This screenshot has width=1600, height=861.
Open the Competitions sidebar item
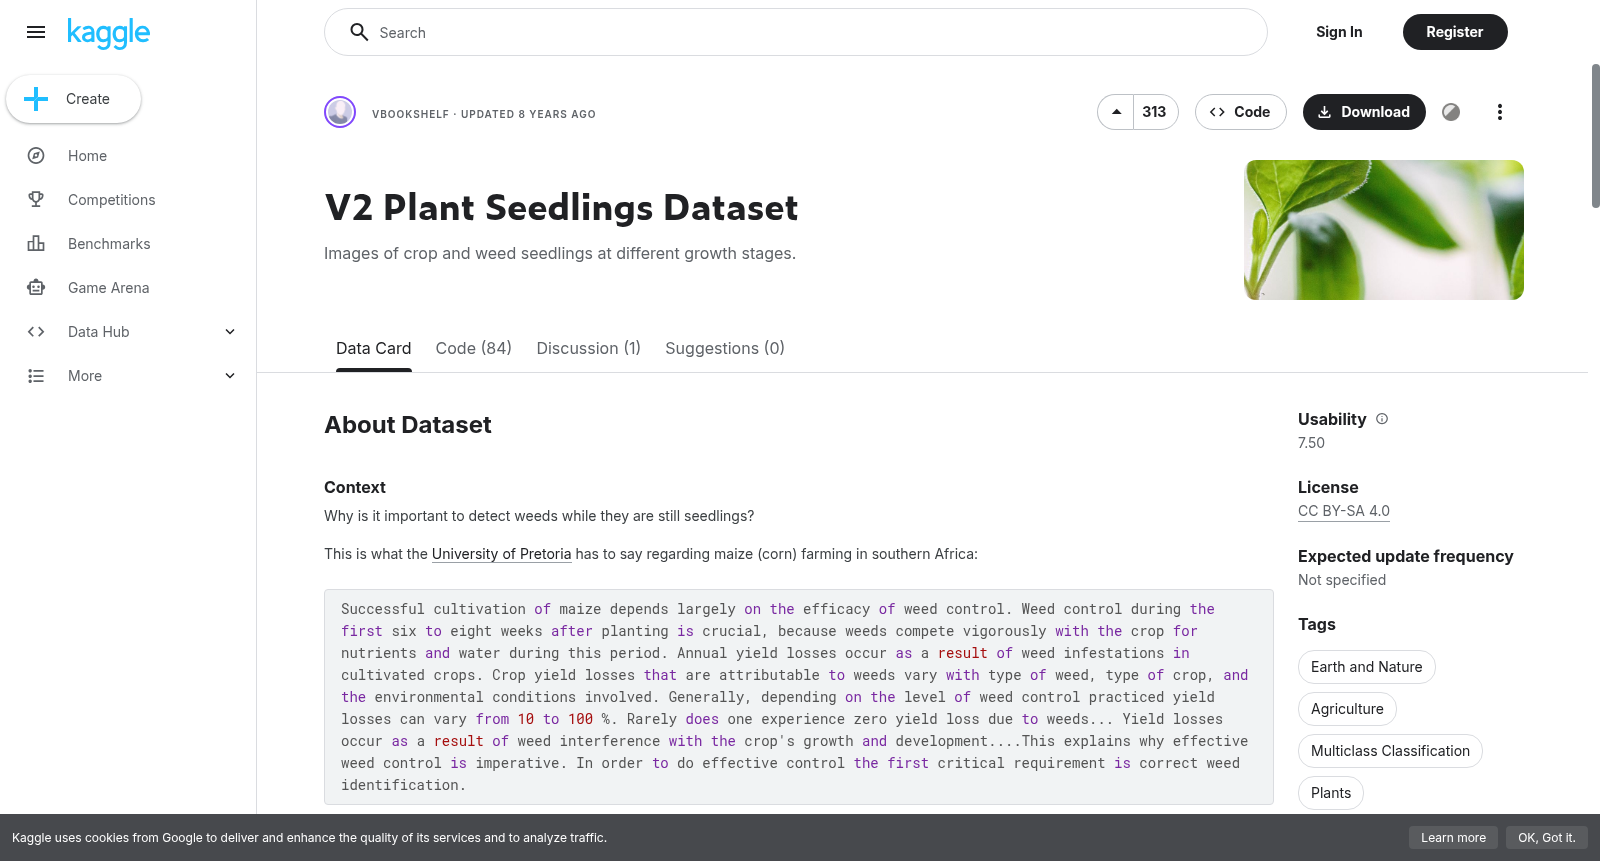point(130,200)
